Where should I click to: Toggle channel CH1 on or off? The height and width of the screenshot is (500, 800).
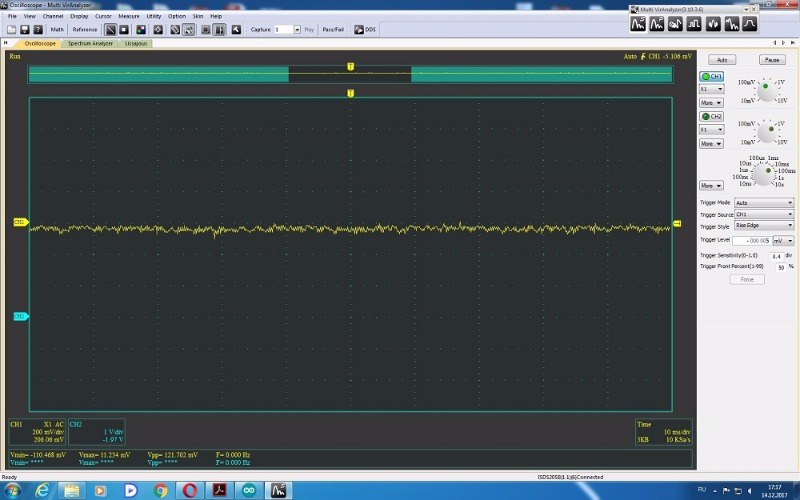point(711,76)
